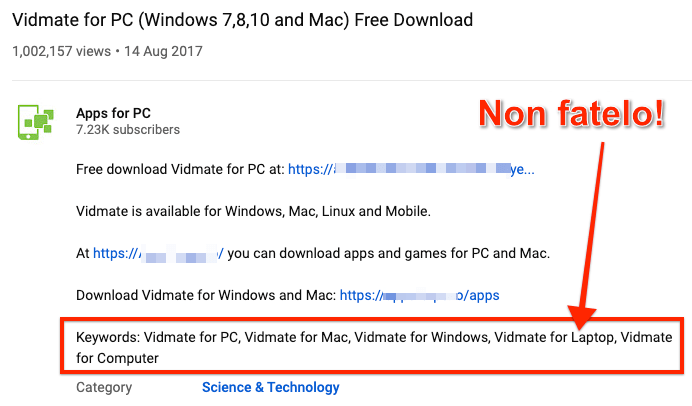Viewport: 692px width, 406px height.
Task: Open the Apps for PC channel name
Action: pos(114,113)
